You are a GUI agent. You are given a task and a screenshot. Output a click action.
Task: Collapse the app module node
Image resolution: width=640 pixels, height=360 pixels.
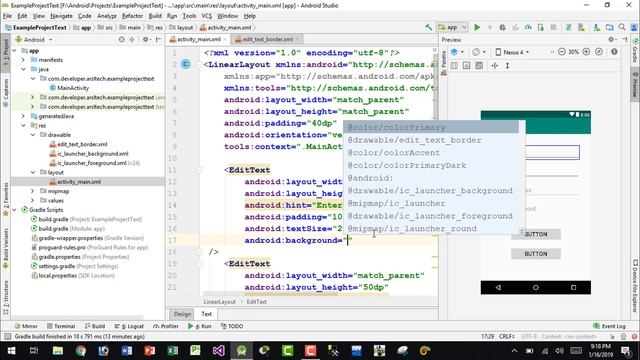pyautogui.click(x=15, y=51)
